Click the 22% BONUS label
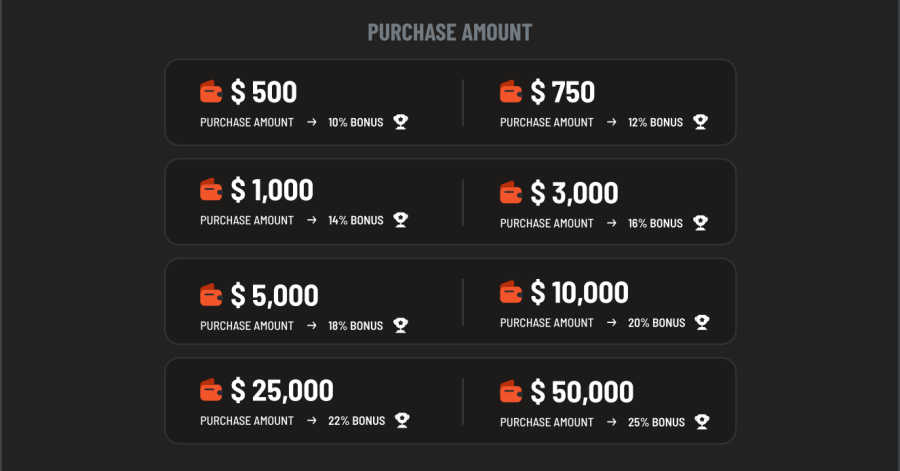This screenshot has height=471, width=900. click(x=356, y=421)
